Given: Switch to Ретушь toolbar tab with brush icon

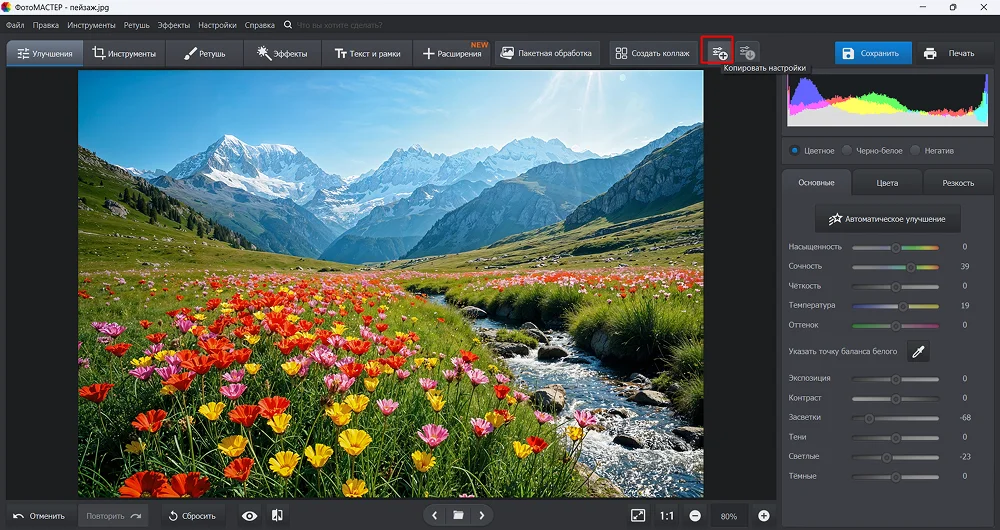Looking at the screenshot, I should [x=205, y=54].
